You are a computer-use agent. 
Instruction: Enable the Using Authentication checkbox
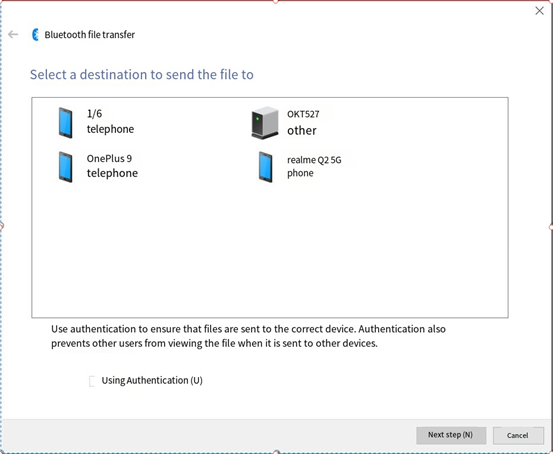coord(92,381)
